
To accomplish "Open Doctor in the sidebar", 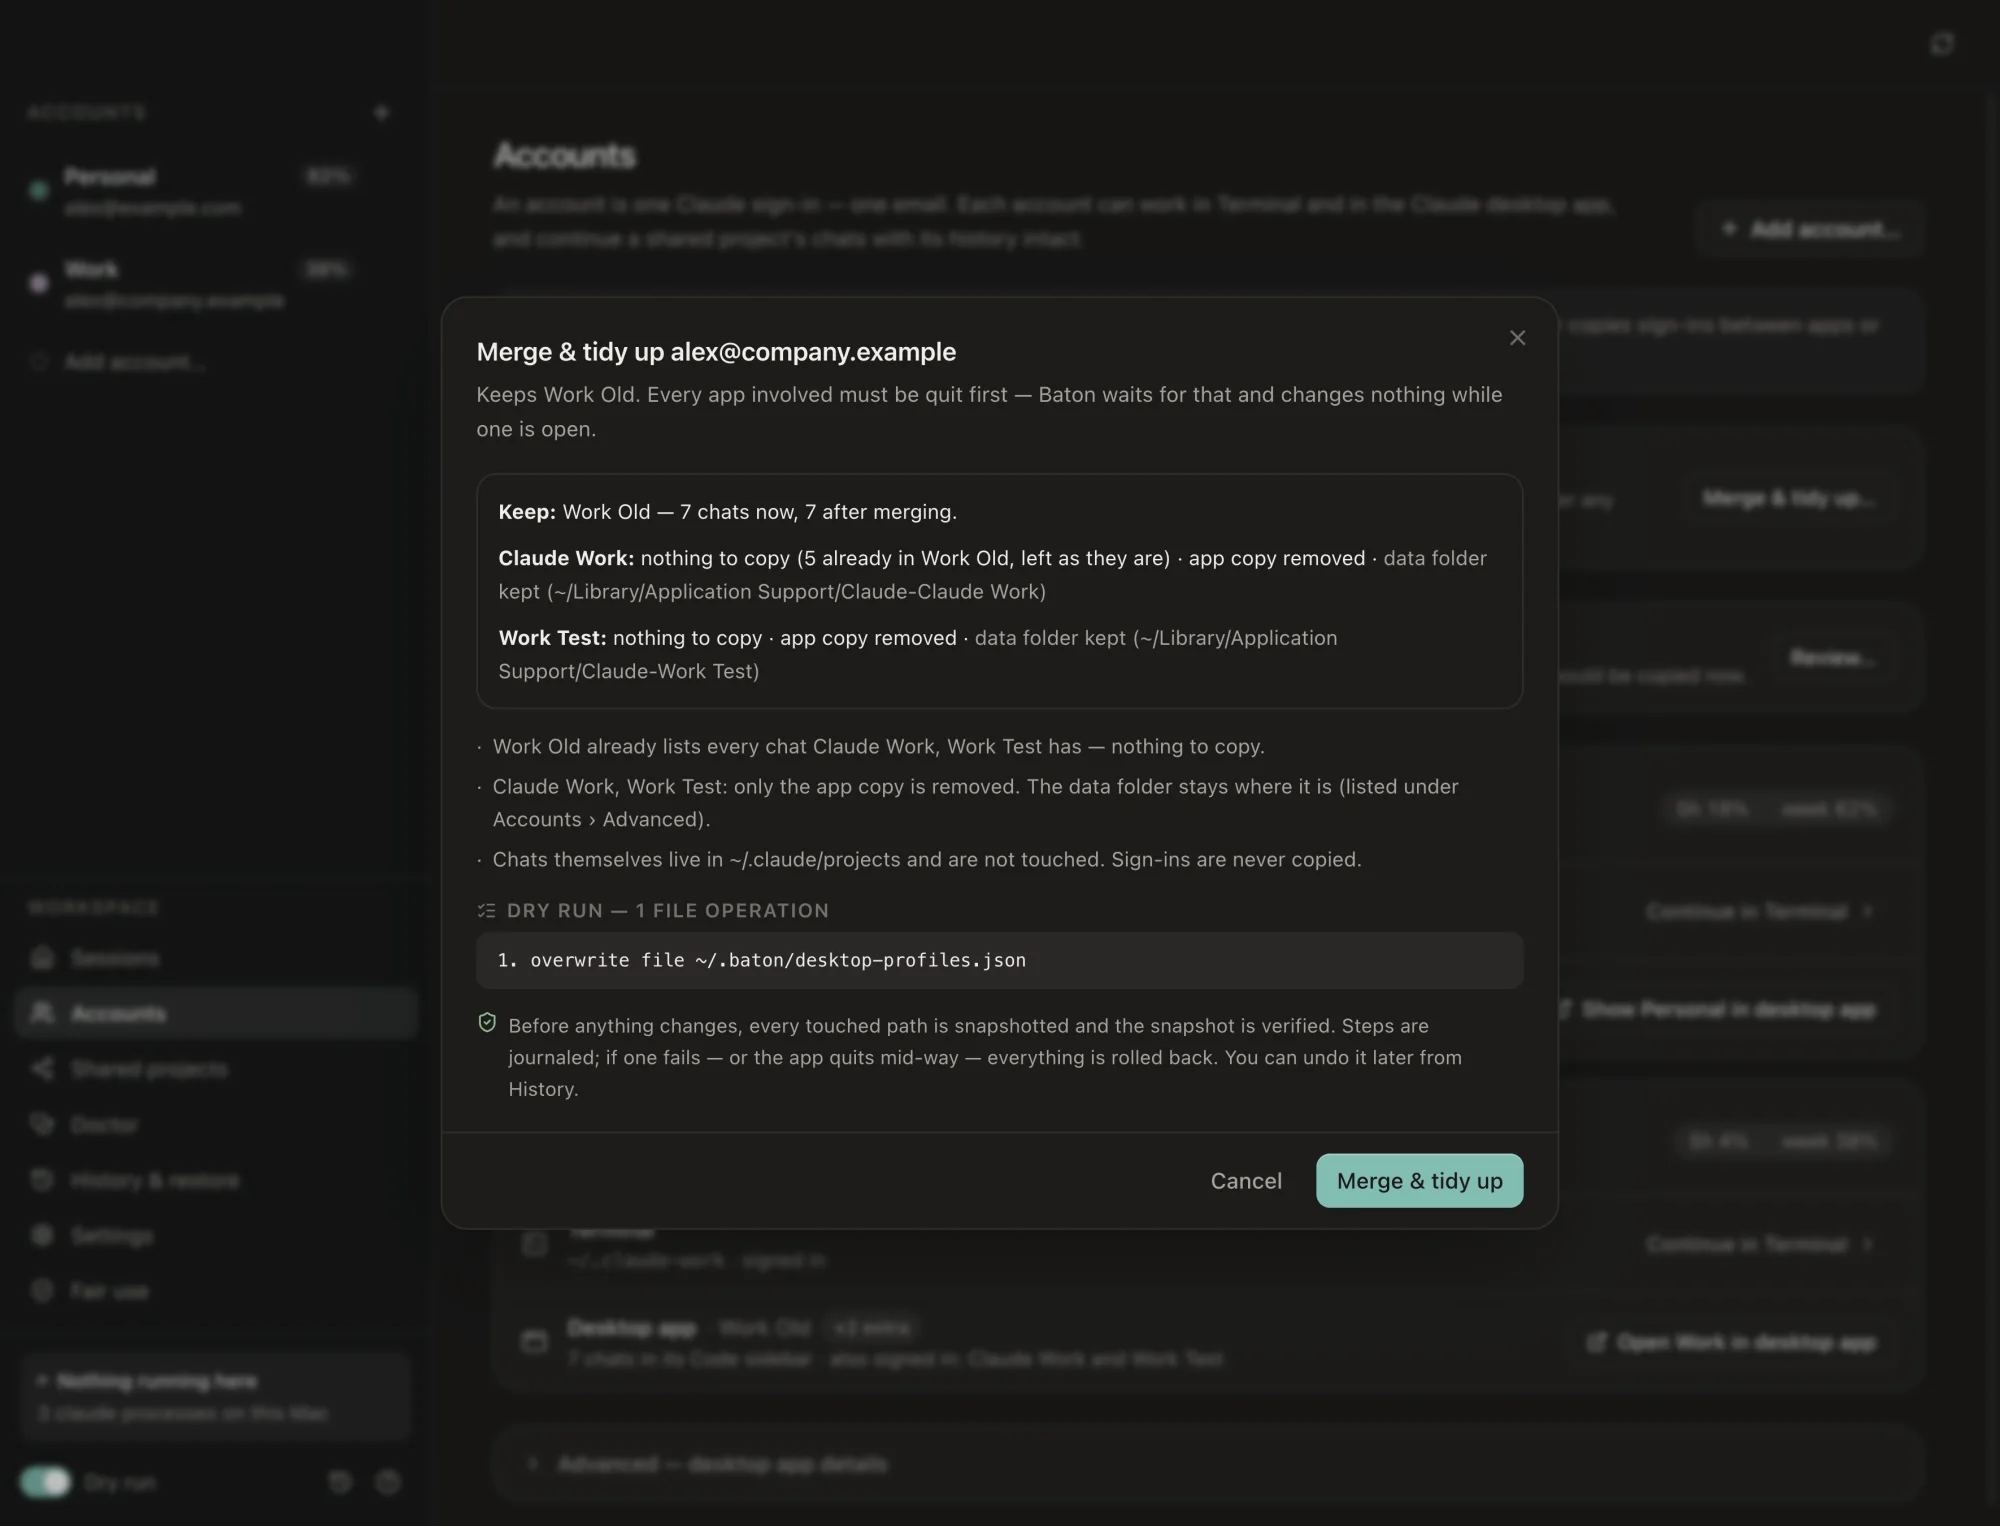I will click(215, 1125).
